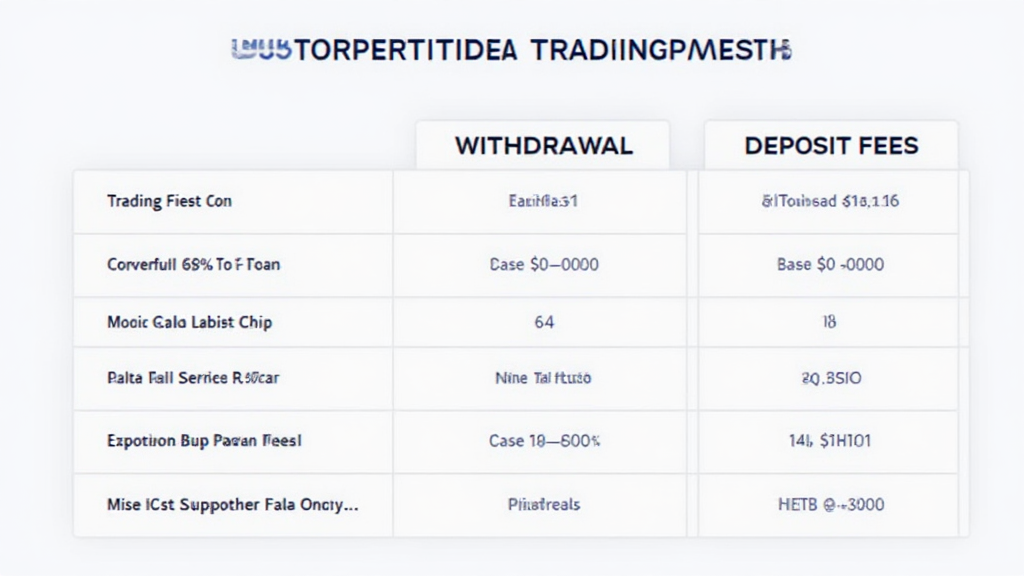
Task: Open the 'Trading Fiest Con' row label
Action: 169,201
